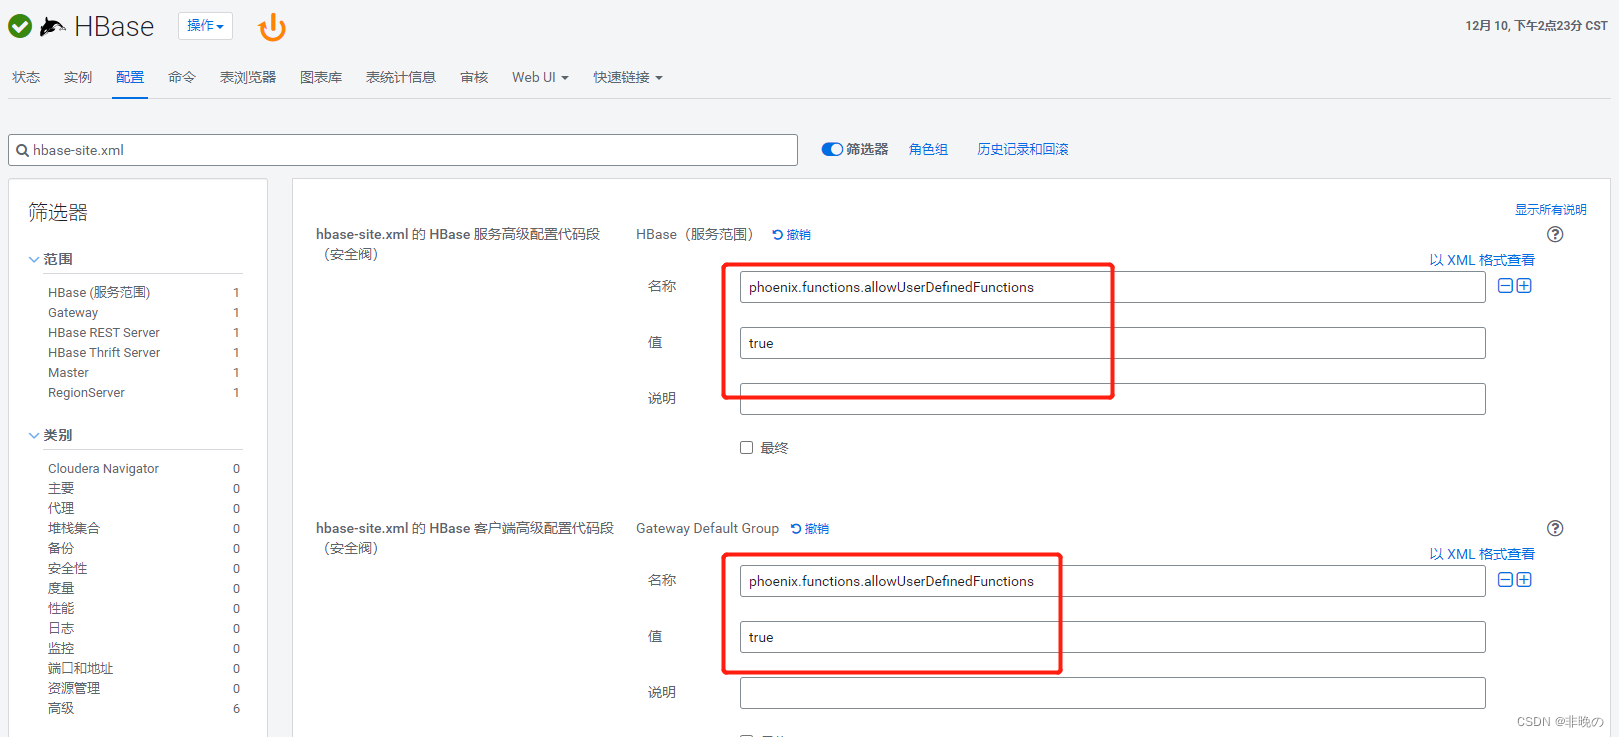
Task: Filter by 安全性 category
Action: pos(67,569)
